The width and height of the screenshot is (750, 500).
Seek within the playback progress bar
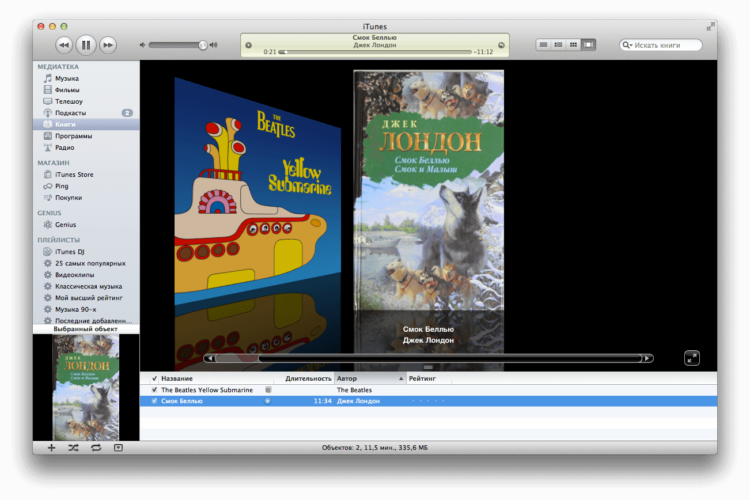[375, 52]
